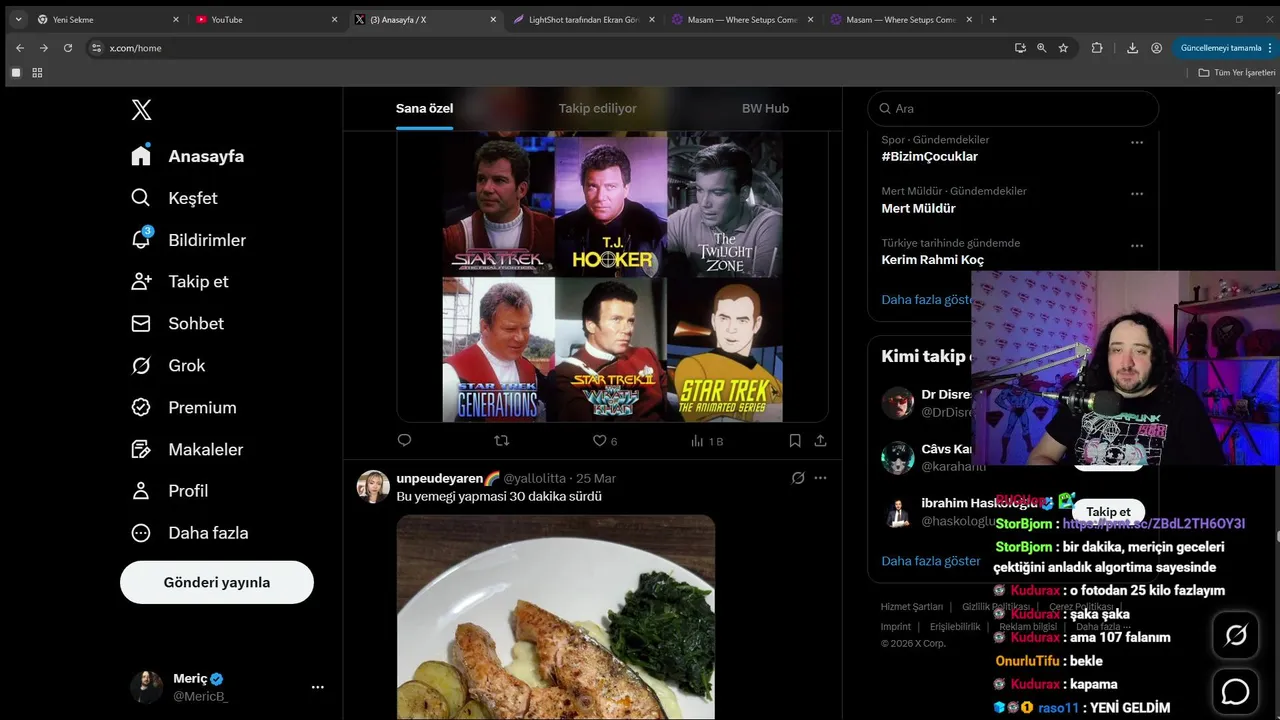
Task: Open floating chat bubble button
Action: [x=1236, y=691]
